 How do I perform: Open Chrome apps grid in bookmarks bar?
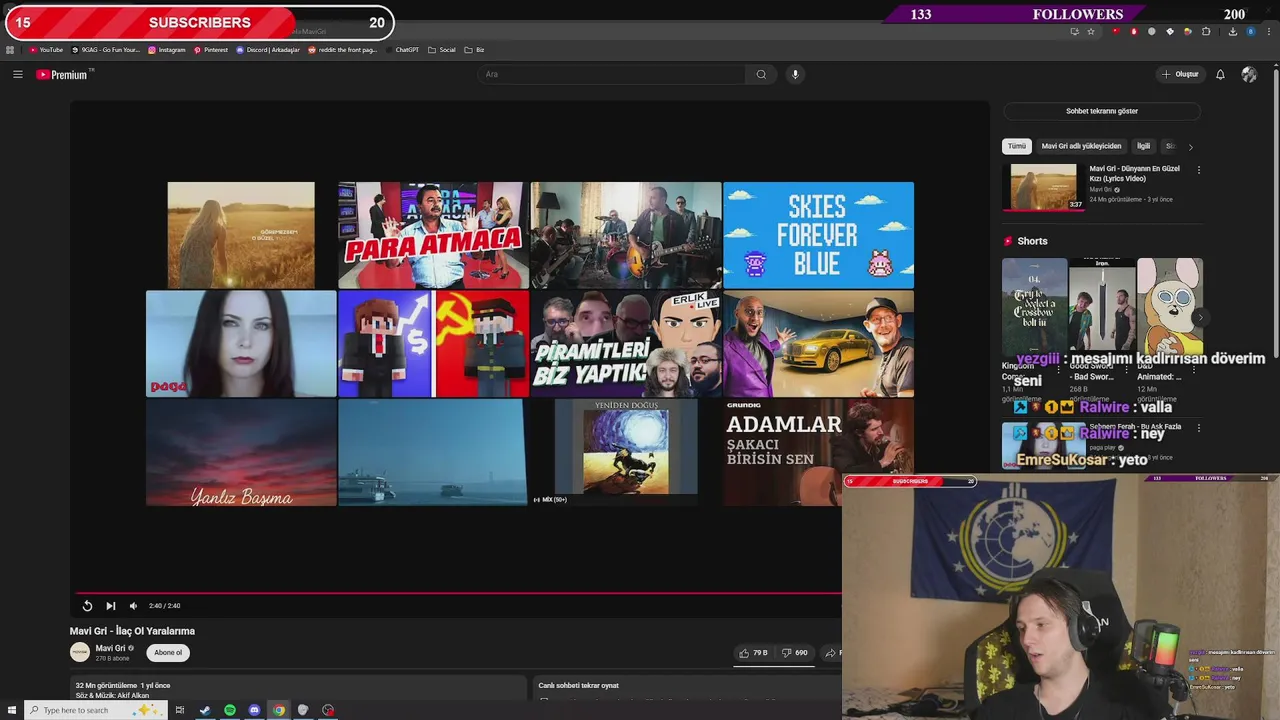(10, 50)
